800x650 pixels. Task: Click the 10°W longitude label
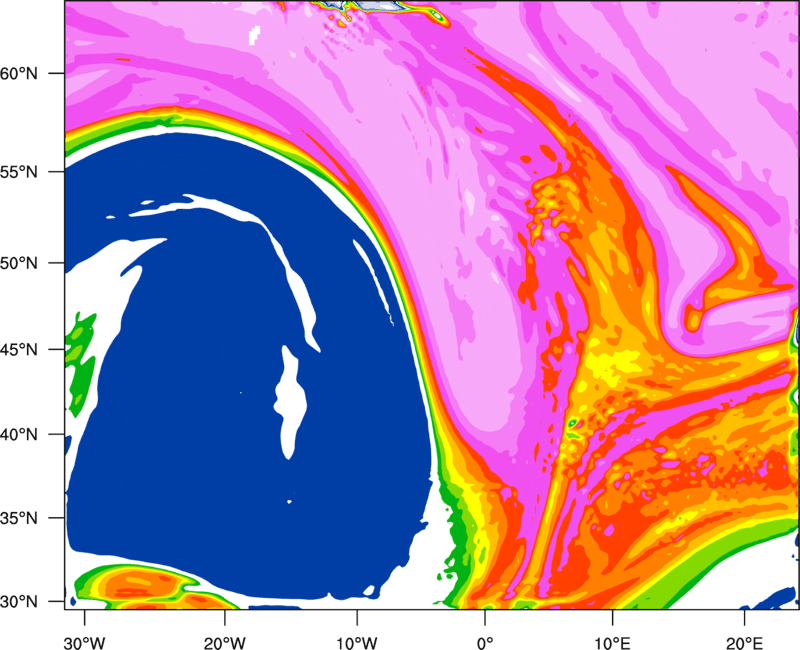click(x=357, y=643)
